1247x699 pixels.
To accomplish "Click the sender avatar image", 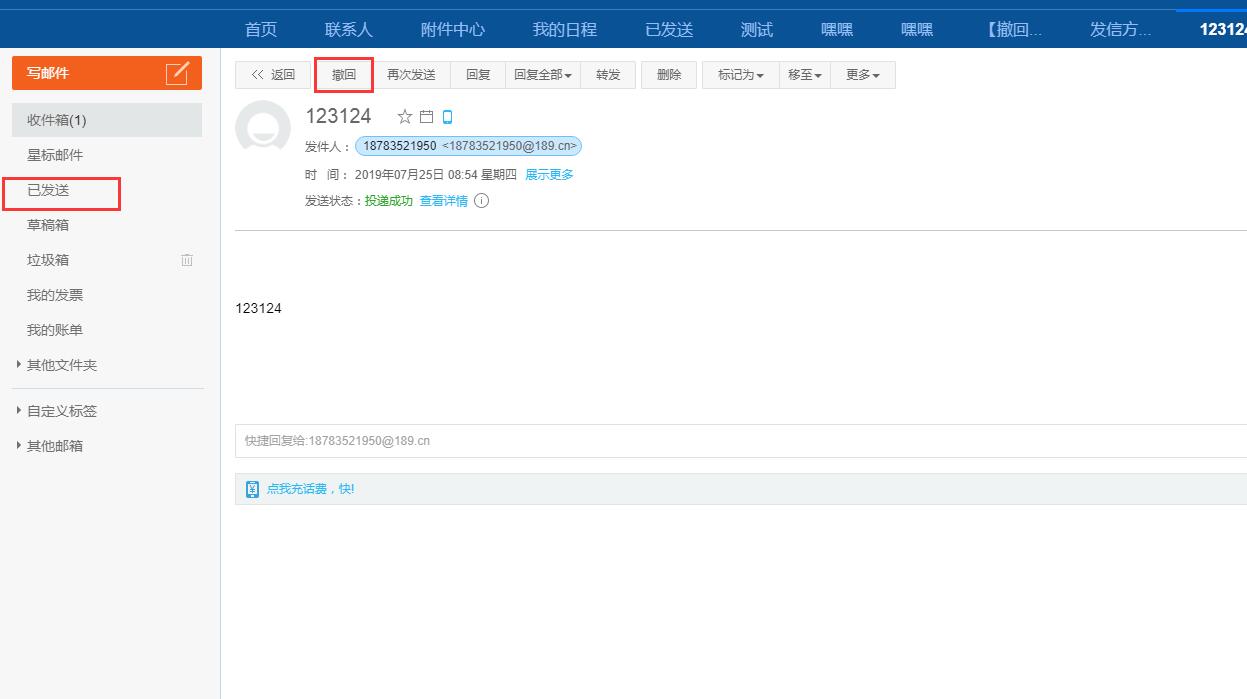I will click(263, 128).
